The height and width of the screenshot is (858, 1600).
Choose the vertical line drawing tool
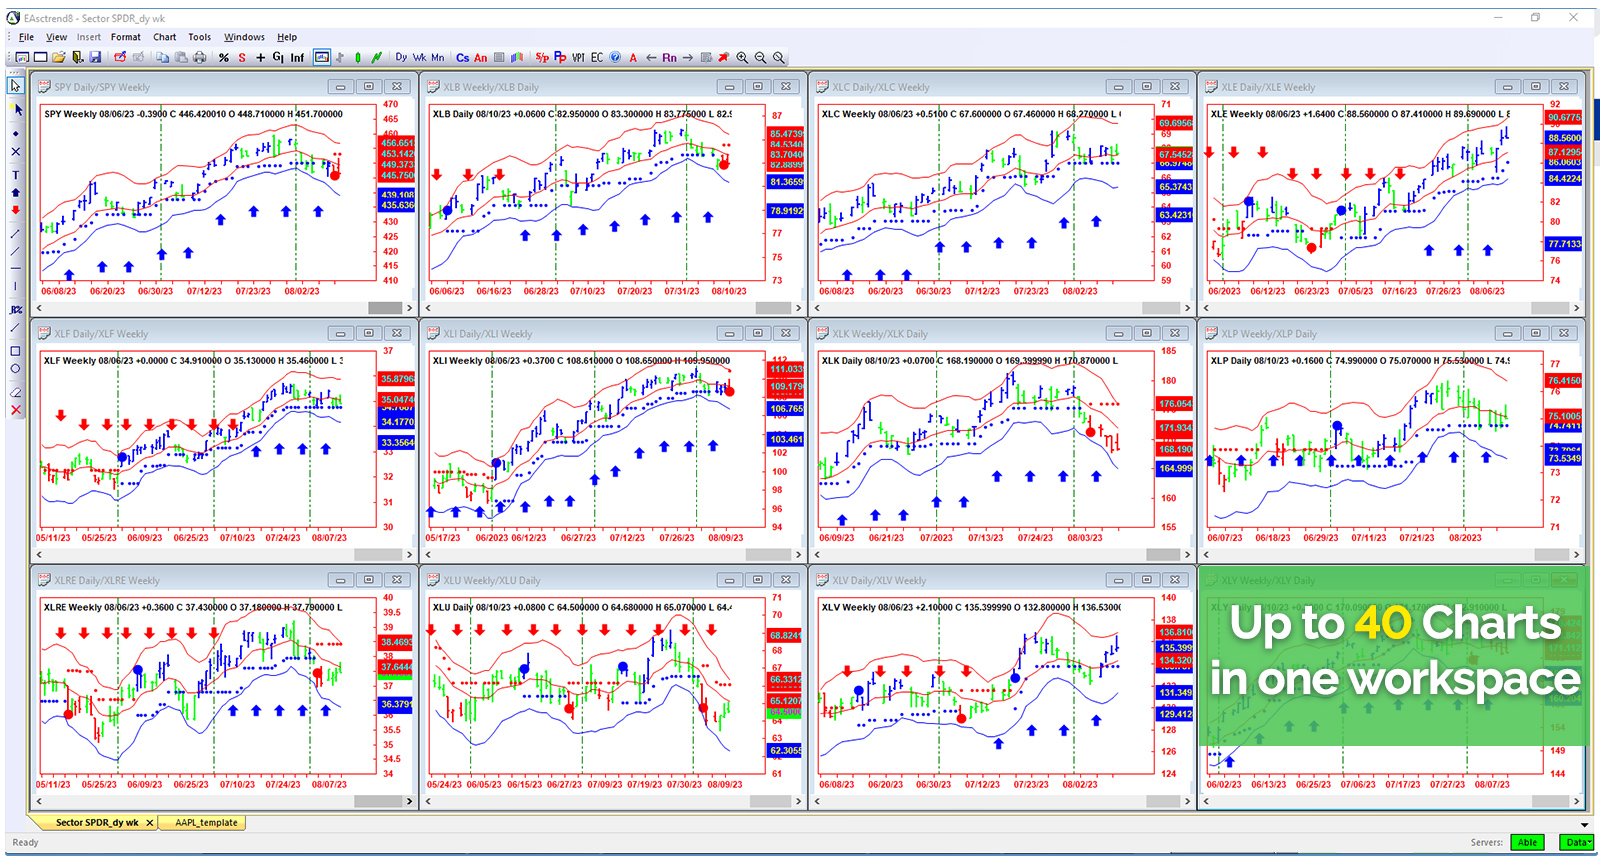15,286
